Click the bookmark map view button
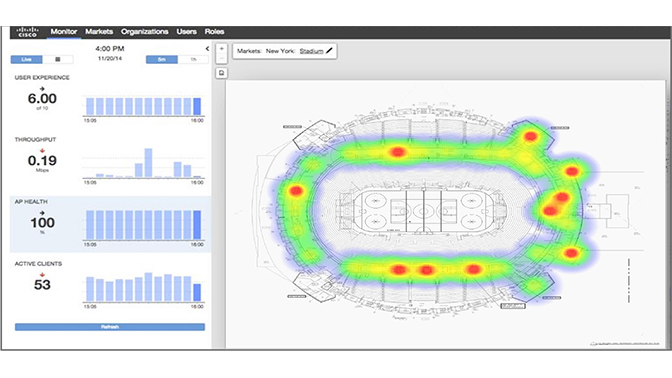This screenshot has height=378, width=672. tap(222, 73)
